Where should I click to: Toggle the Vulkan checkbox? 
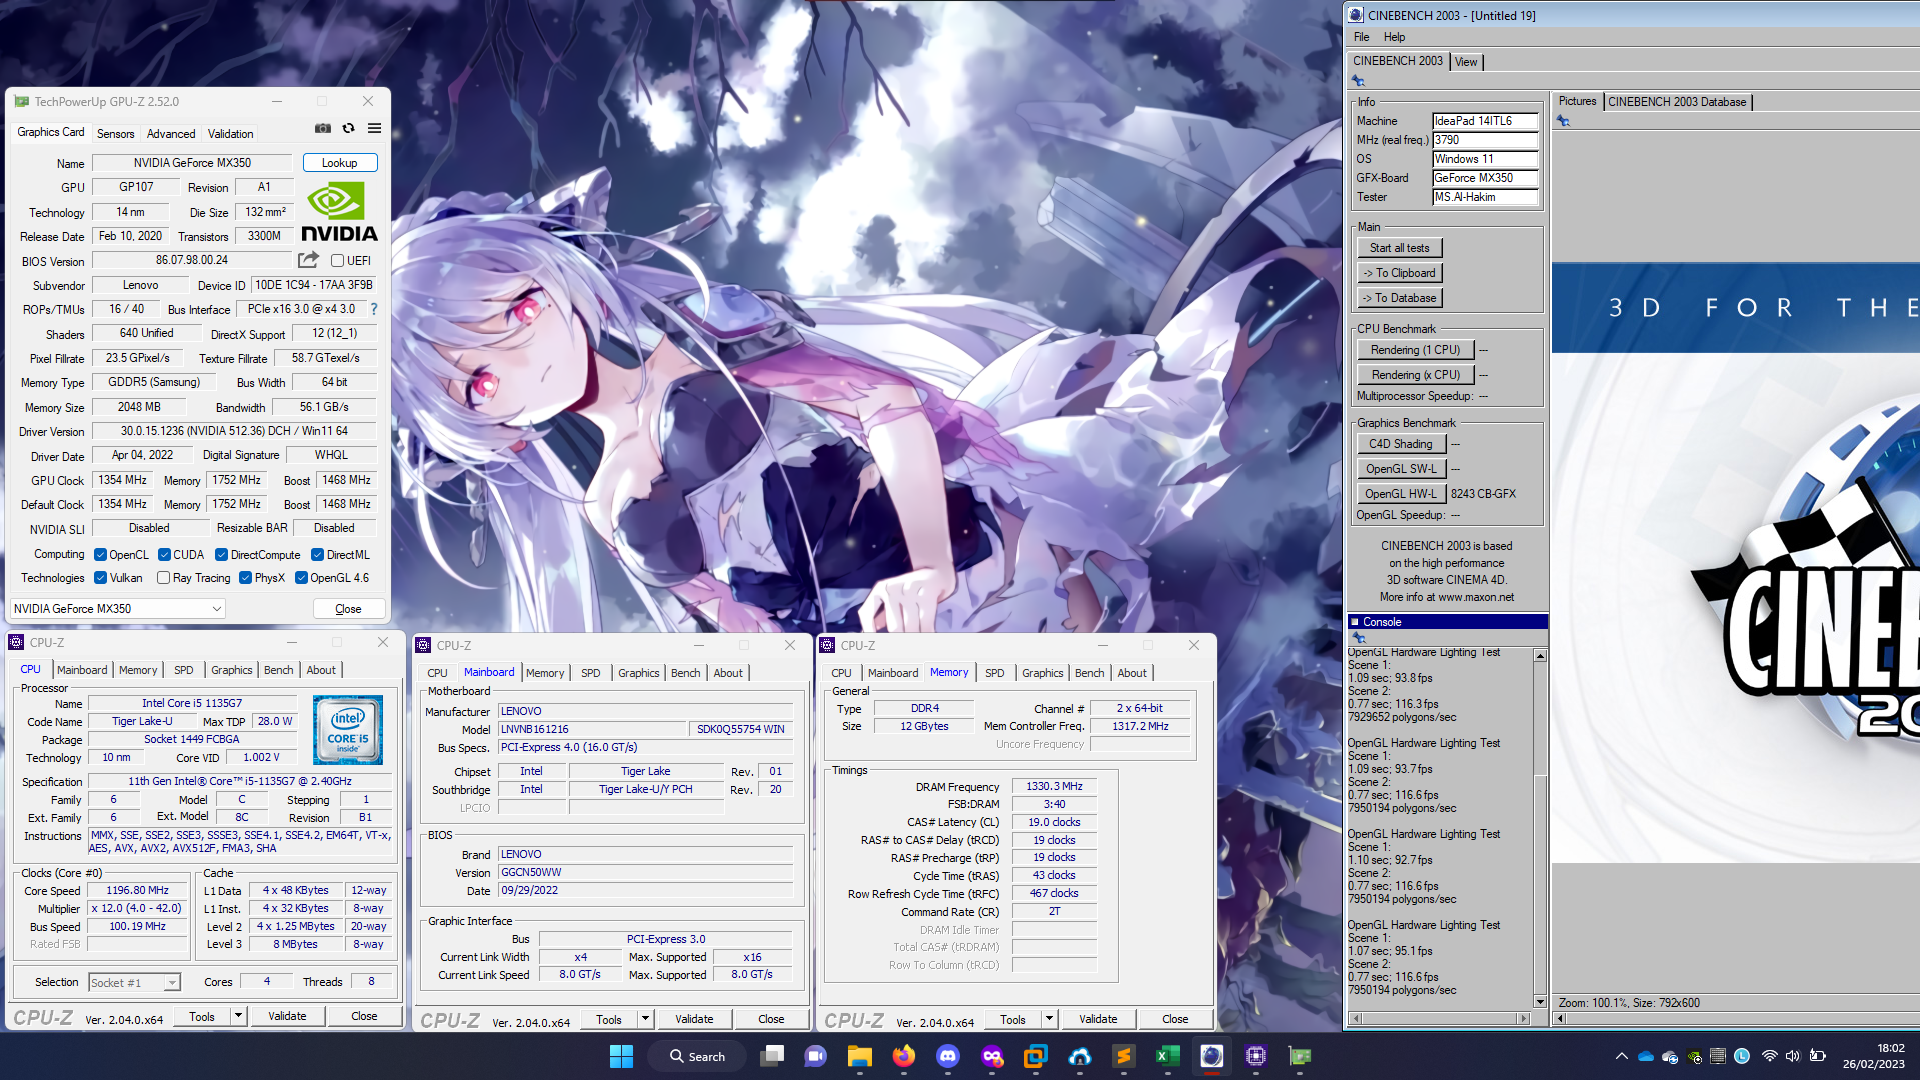pyautogui.click(x=100, y=578)
